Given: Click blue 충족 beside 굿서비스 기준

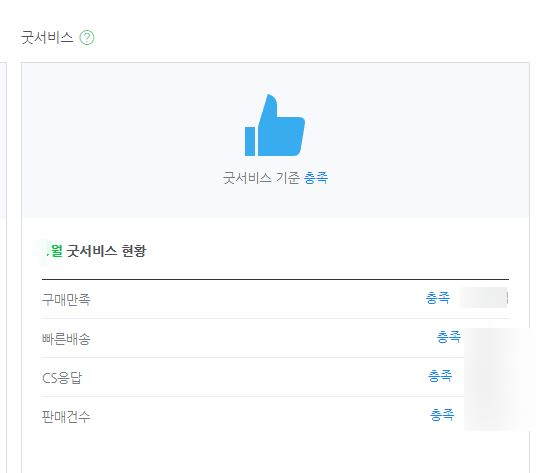Looking at the screenshot, I should click(316, 178).
